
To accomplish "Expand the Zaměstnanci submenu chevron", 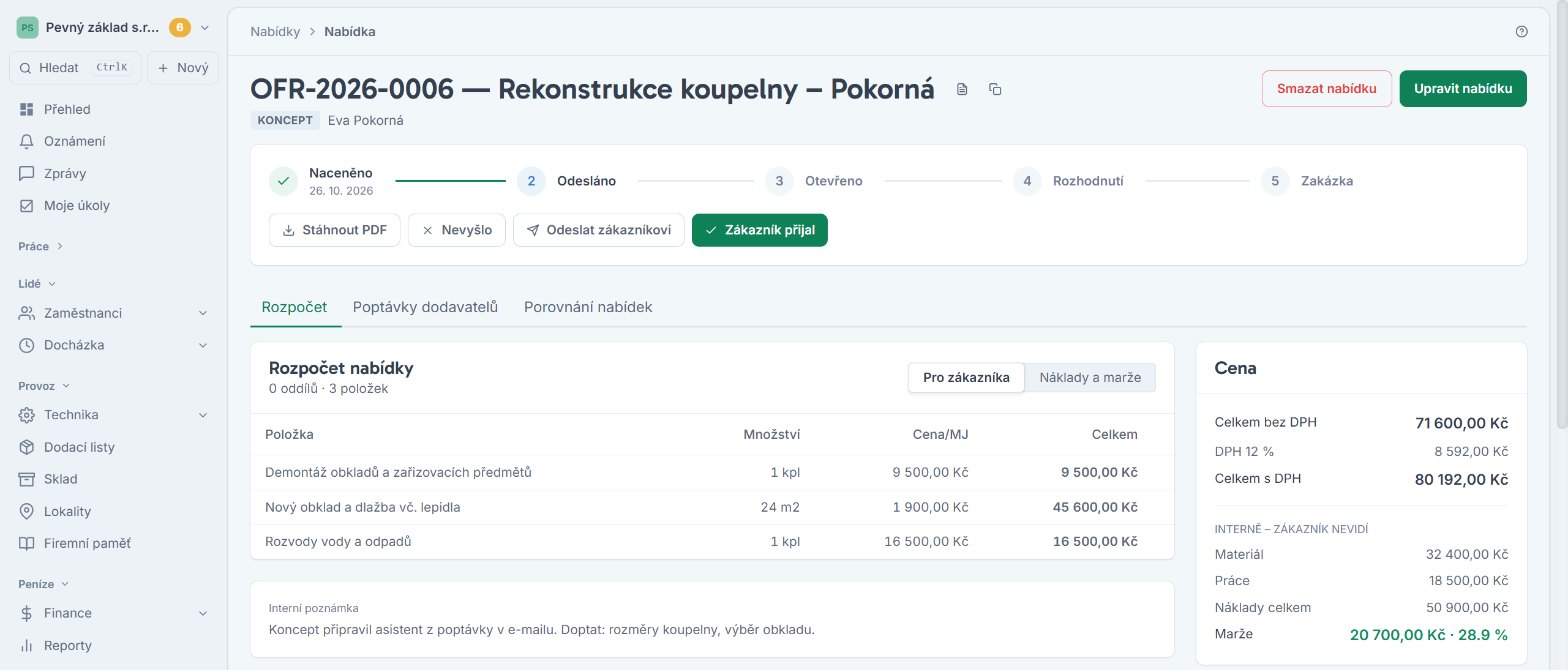I will [203, 313].
